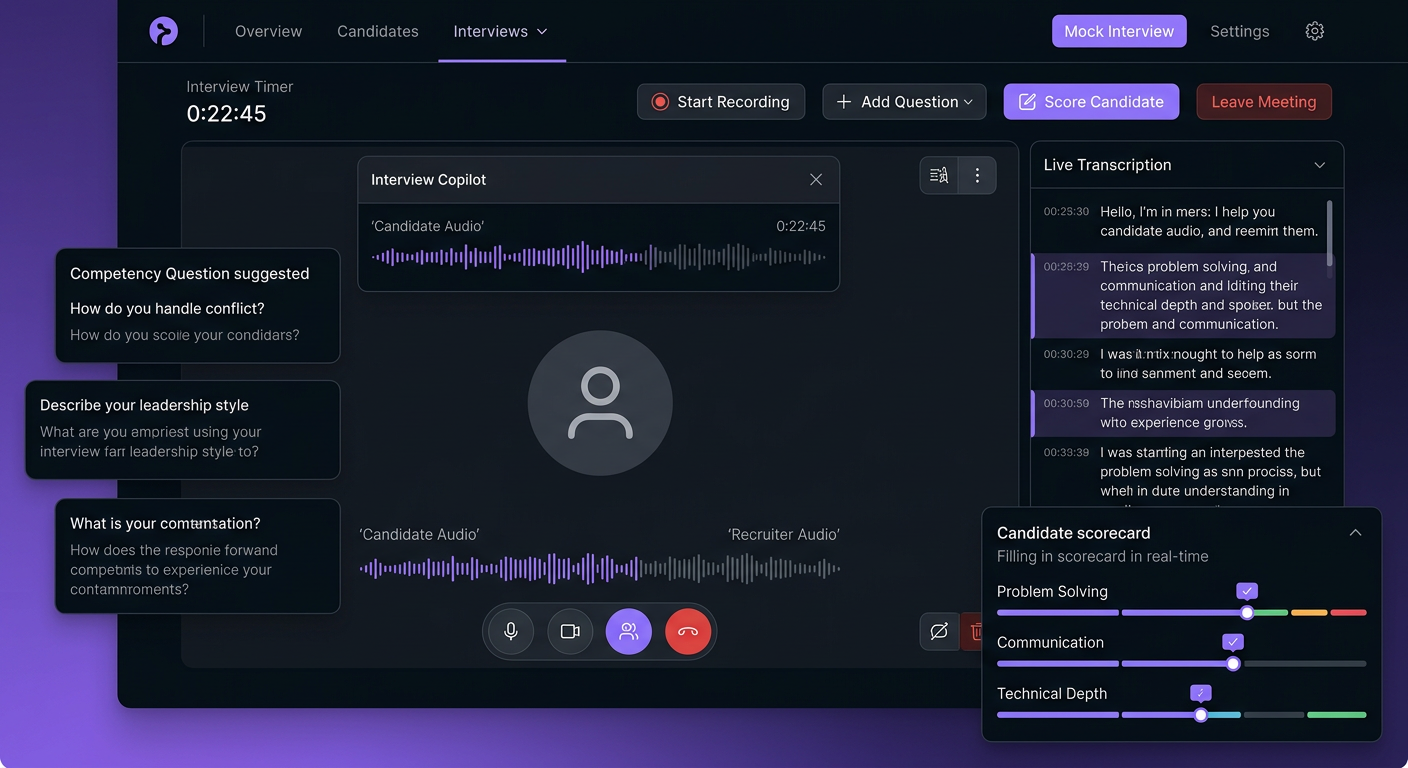The image size is (1408, 768).
Task: Collapse the Candidate scorecard panel
Action: pos(1355,533)
